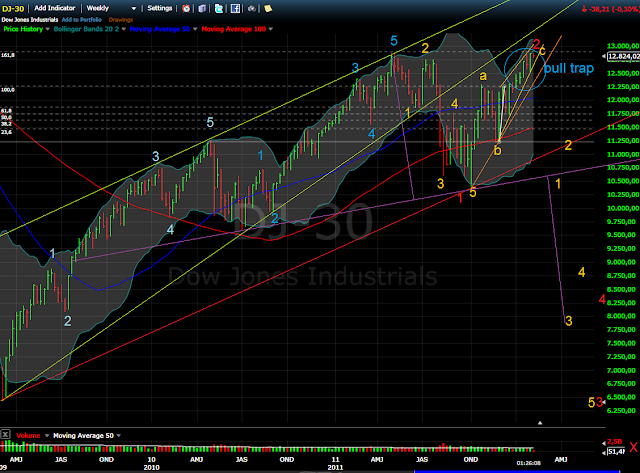Viewport: 640px width, 473px height.
Task: Open the yellow sticky note icon
Action: 268,8
